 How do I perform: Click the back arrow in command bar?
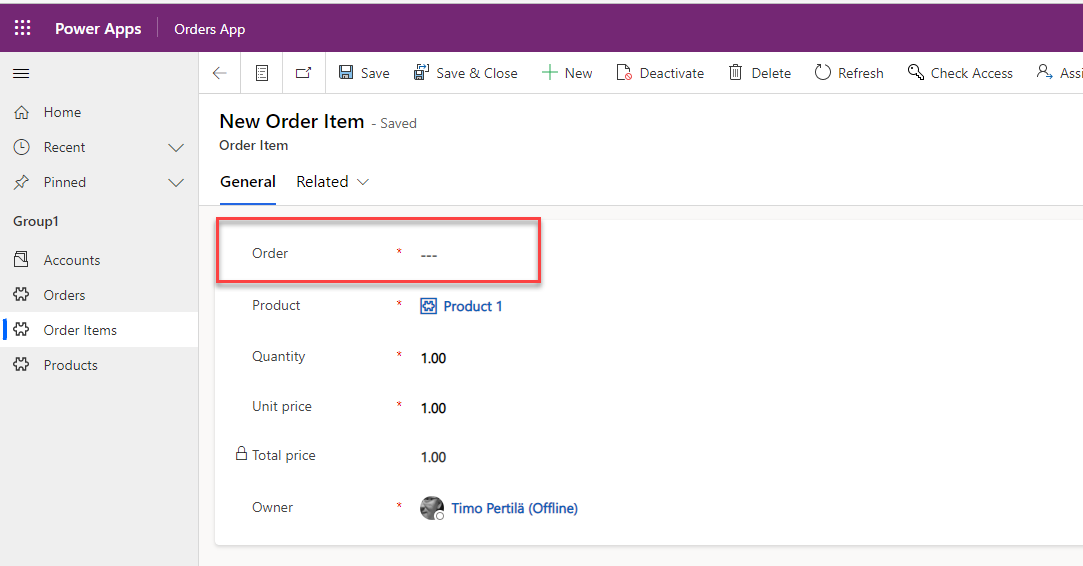point(220,73)
